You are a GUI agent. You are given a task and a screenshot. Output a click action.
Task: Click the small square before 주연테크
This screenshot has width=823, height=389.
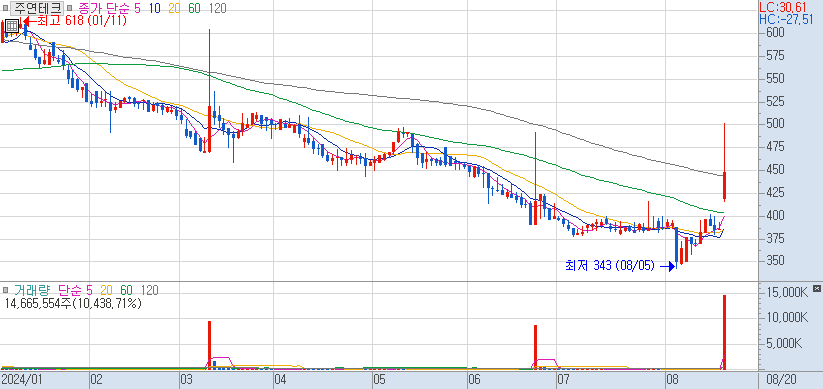pyautogui.click(x=5, y=8)
